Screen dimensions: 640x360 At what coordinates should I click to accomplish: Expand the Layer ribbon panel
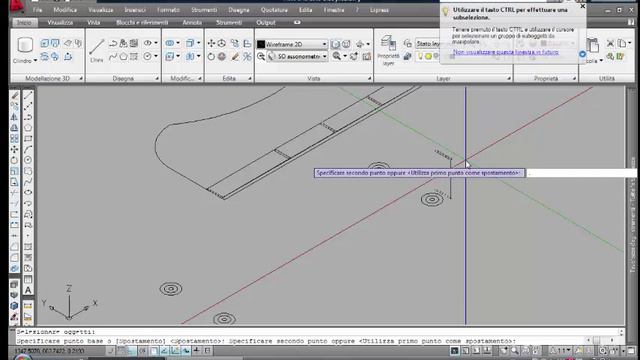tap(509, 78)
